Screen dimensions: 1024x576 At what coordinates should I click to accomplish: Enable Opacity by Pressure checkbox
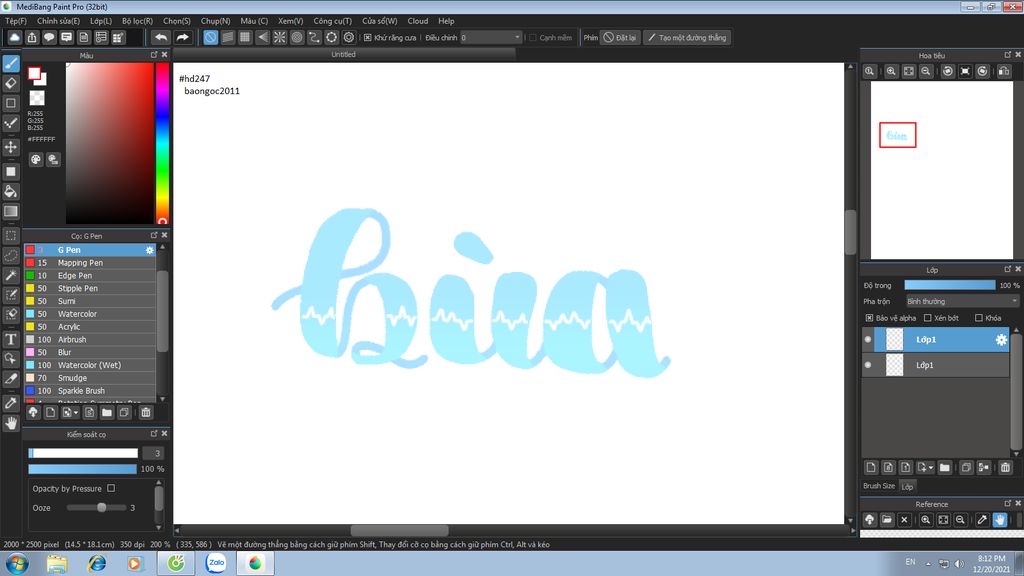[111, 488]
